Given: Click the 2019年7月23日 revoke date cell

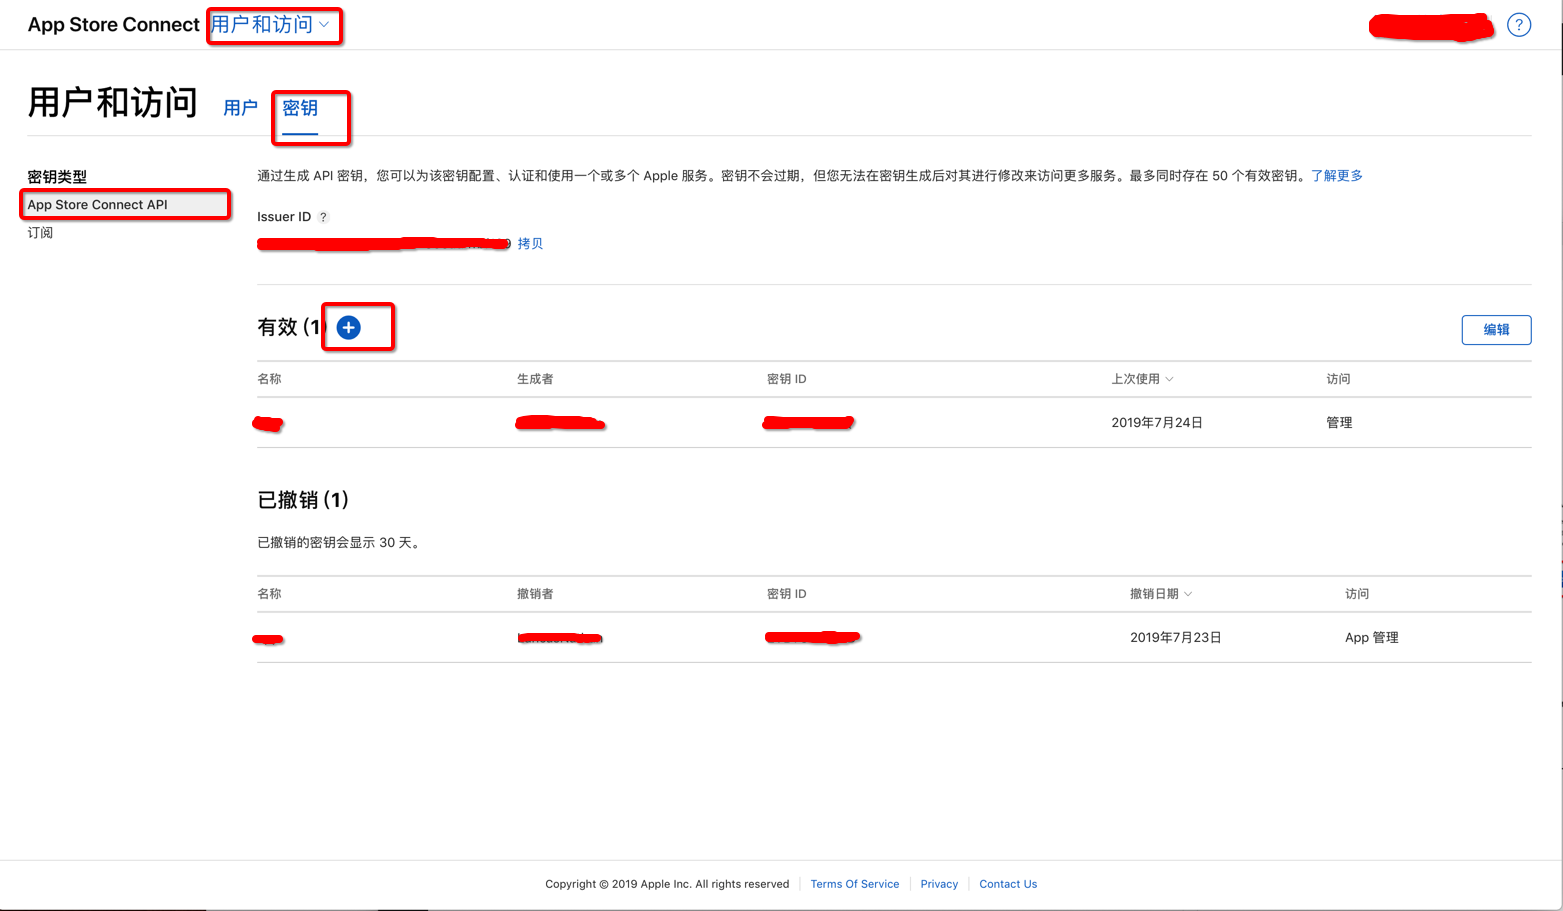Looking at the screenshot, I should [x=1176, y=638].
